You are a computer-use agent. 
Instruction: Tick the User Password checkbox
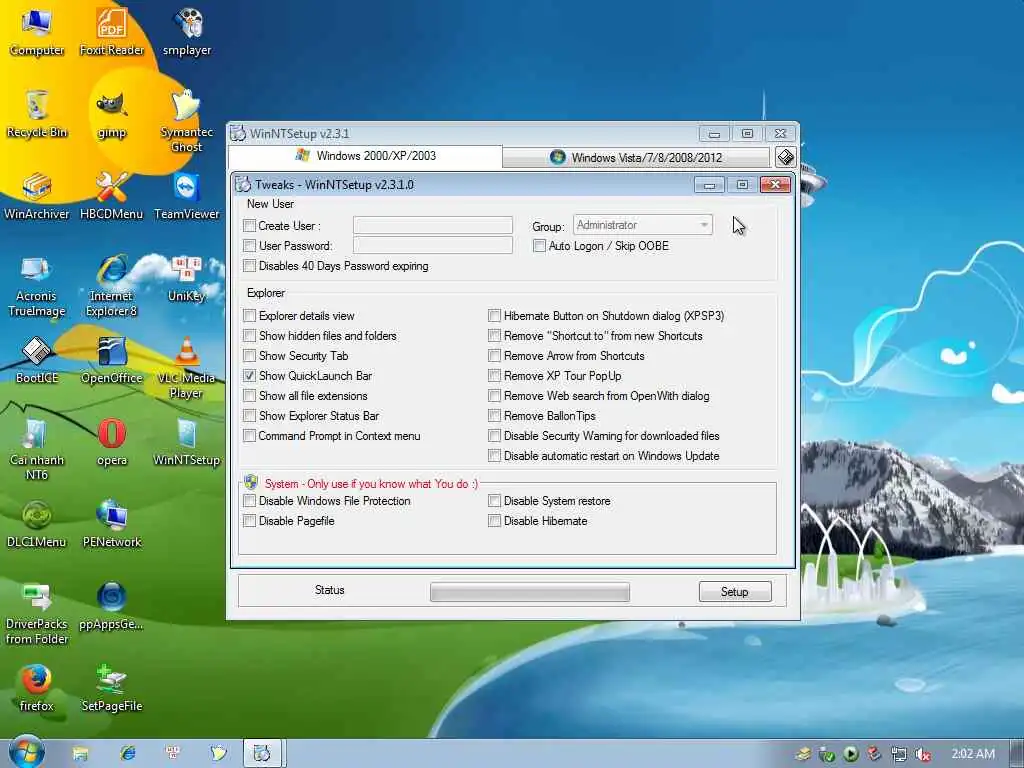pos(249,246)
